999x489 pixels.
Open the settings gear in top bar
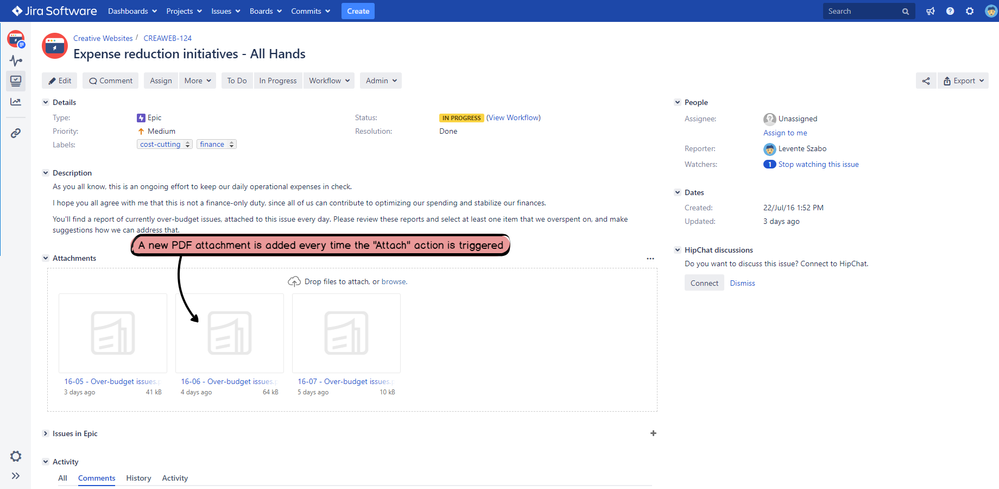(x=970, y=11)
